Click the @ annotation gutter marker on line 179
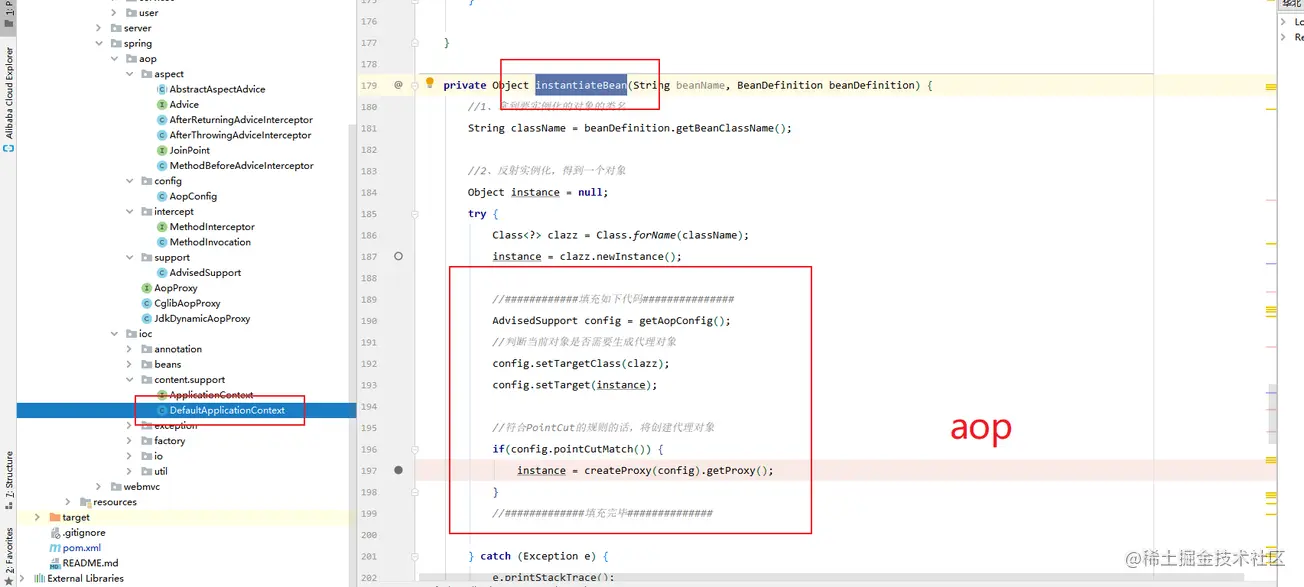The width and height of the screenshot is (1304, 587). pos(398,85)
